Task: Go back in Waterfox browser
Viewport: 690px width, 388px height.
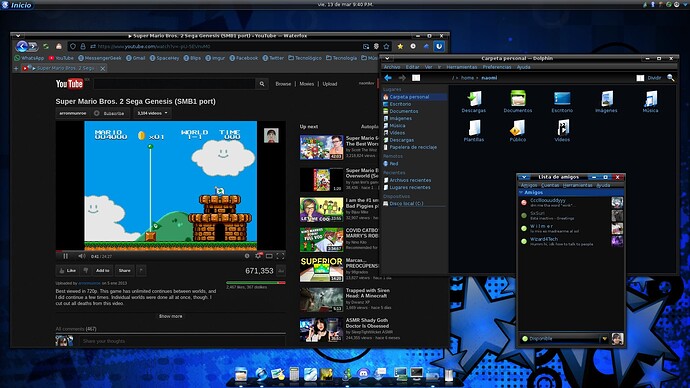Action: pos(21,46)
